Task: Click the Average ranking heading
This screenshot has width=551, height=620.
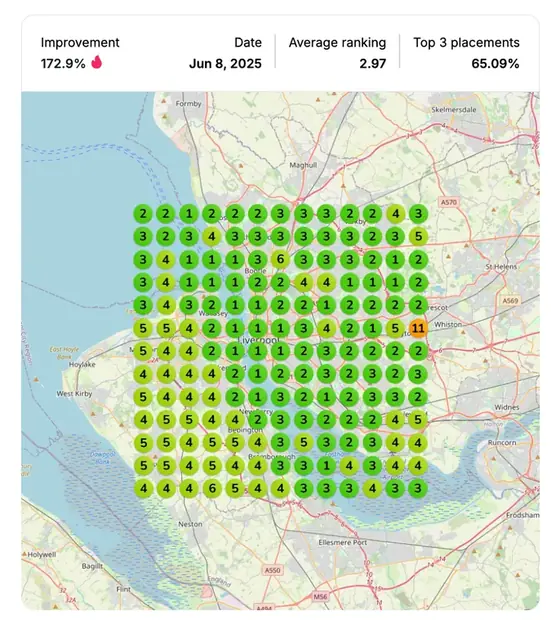Action: [x=337, y=42]
